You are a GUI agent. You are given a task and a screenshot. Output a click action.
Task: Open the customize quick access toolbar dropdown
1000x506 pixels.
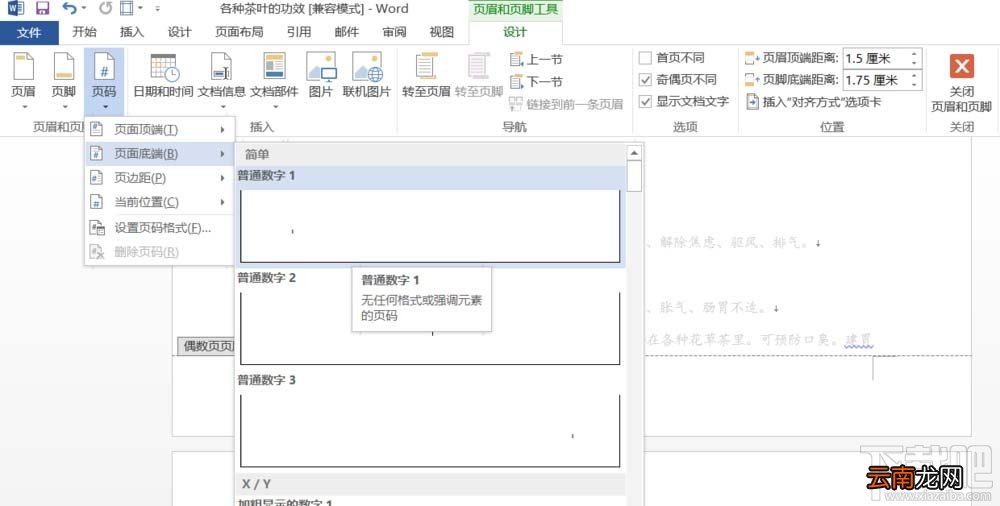point(158,9)
